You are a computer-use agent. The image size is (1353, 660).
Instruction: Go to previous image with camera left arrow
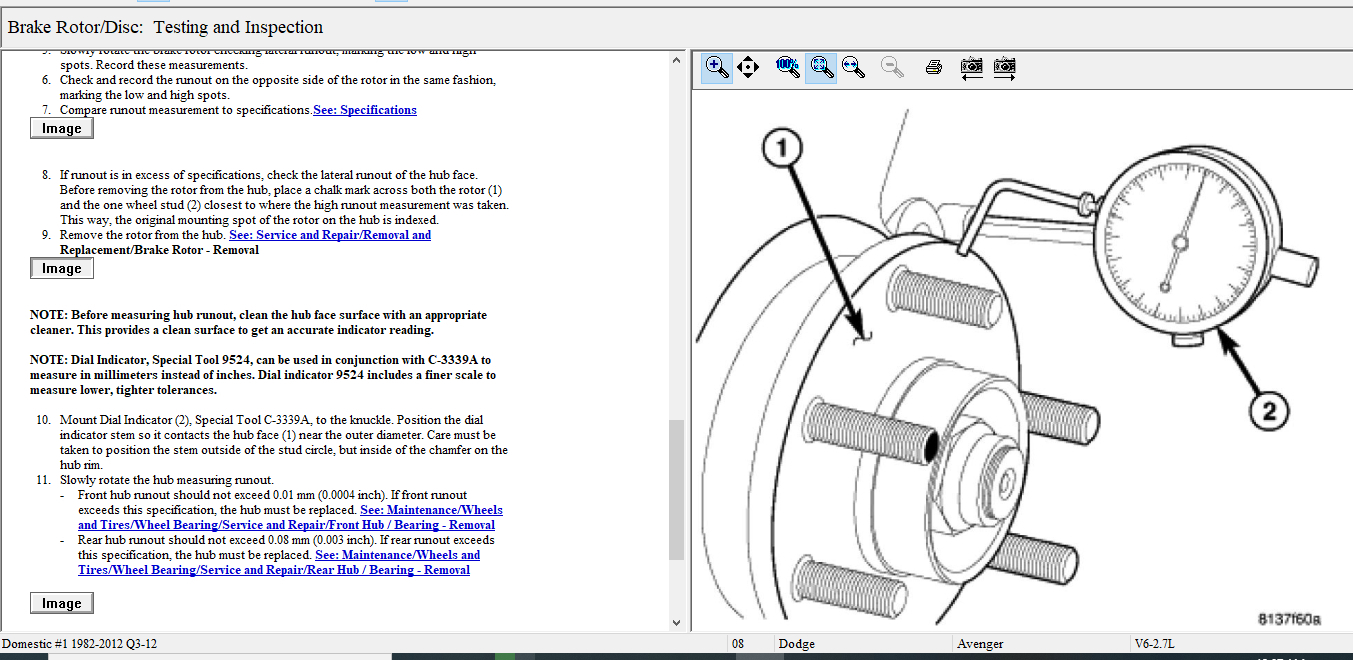coord(971,67)
